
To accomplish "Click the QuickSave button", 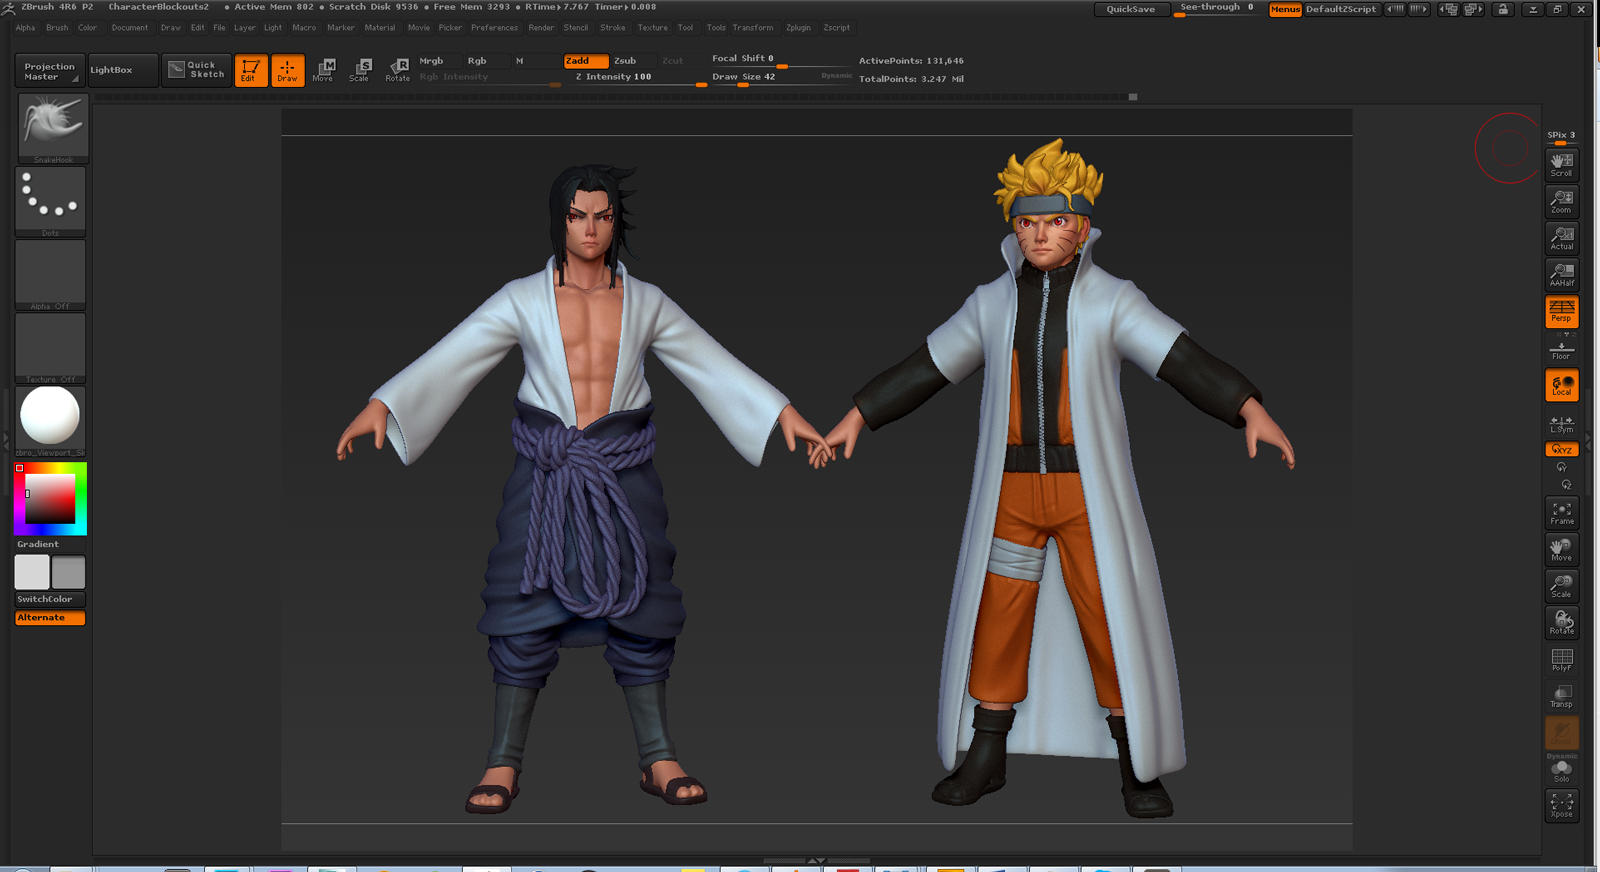I will point(1130,9).
